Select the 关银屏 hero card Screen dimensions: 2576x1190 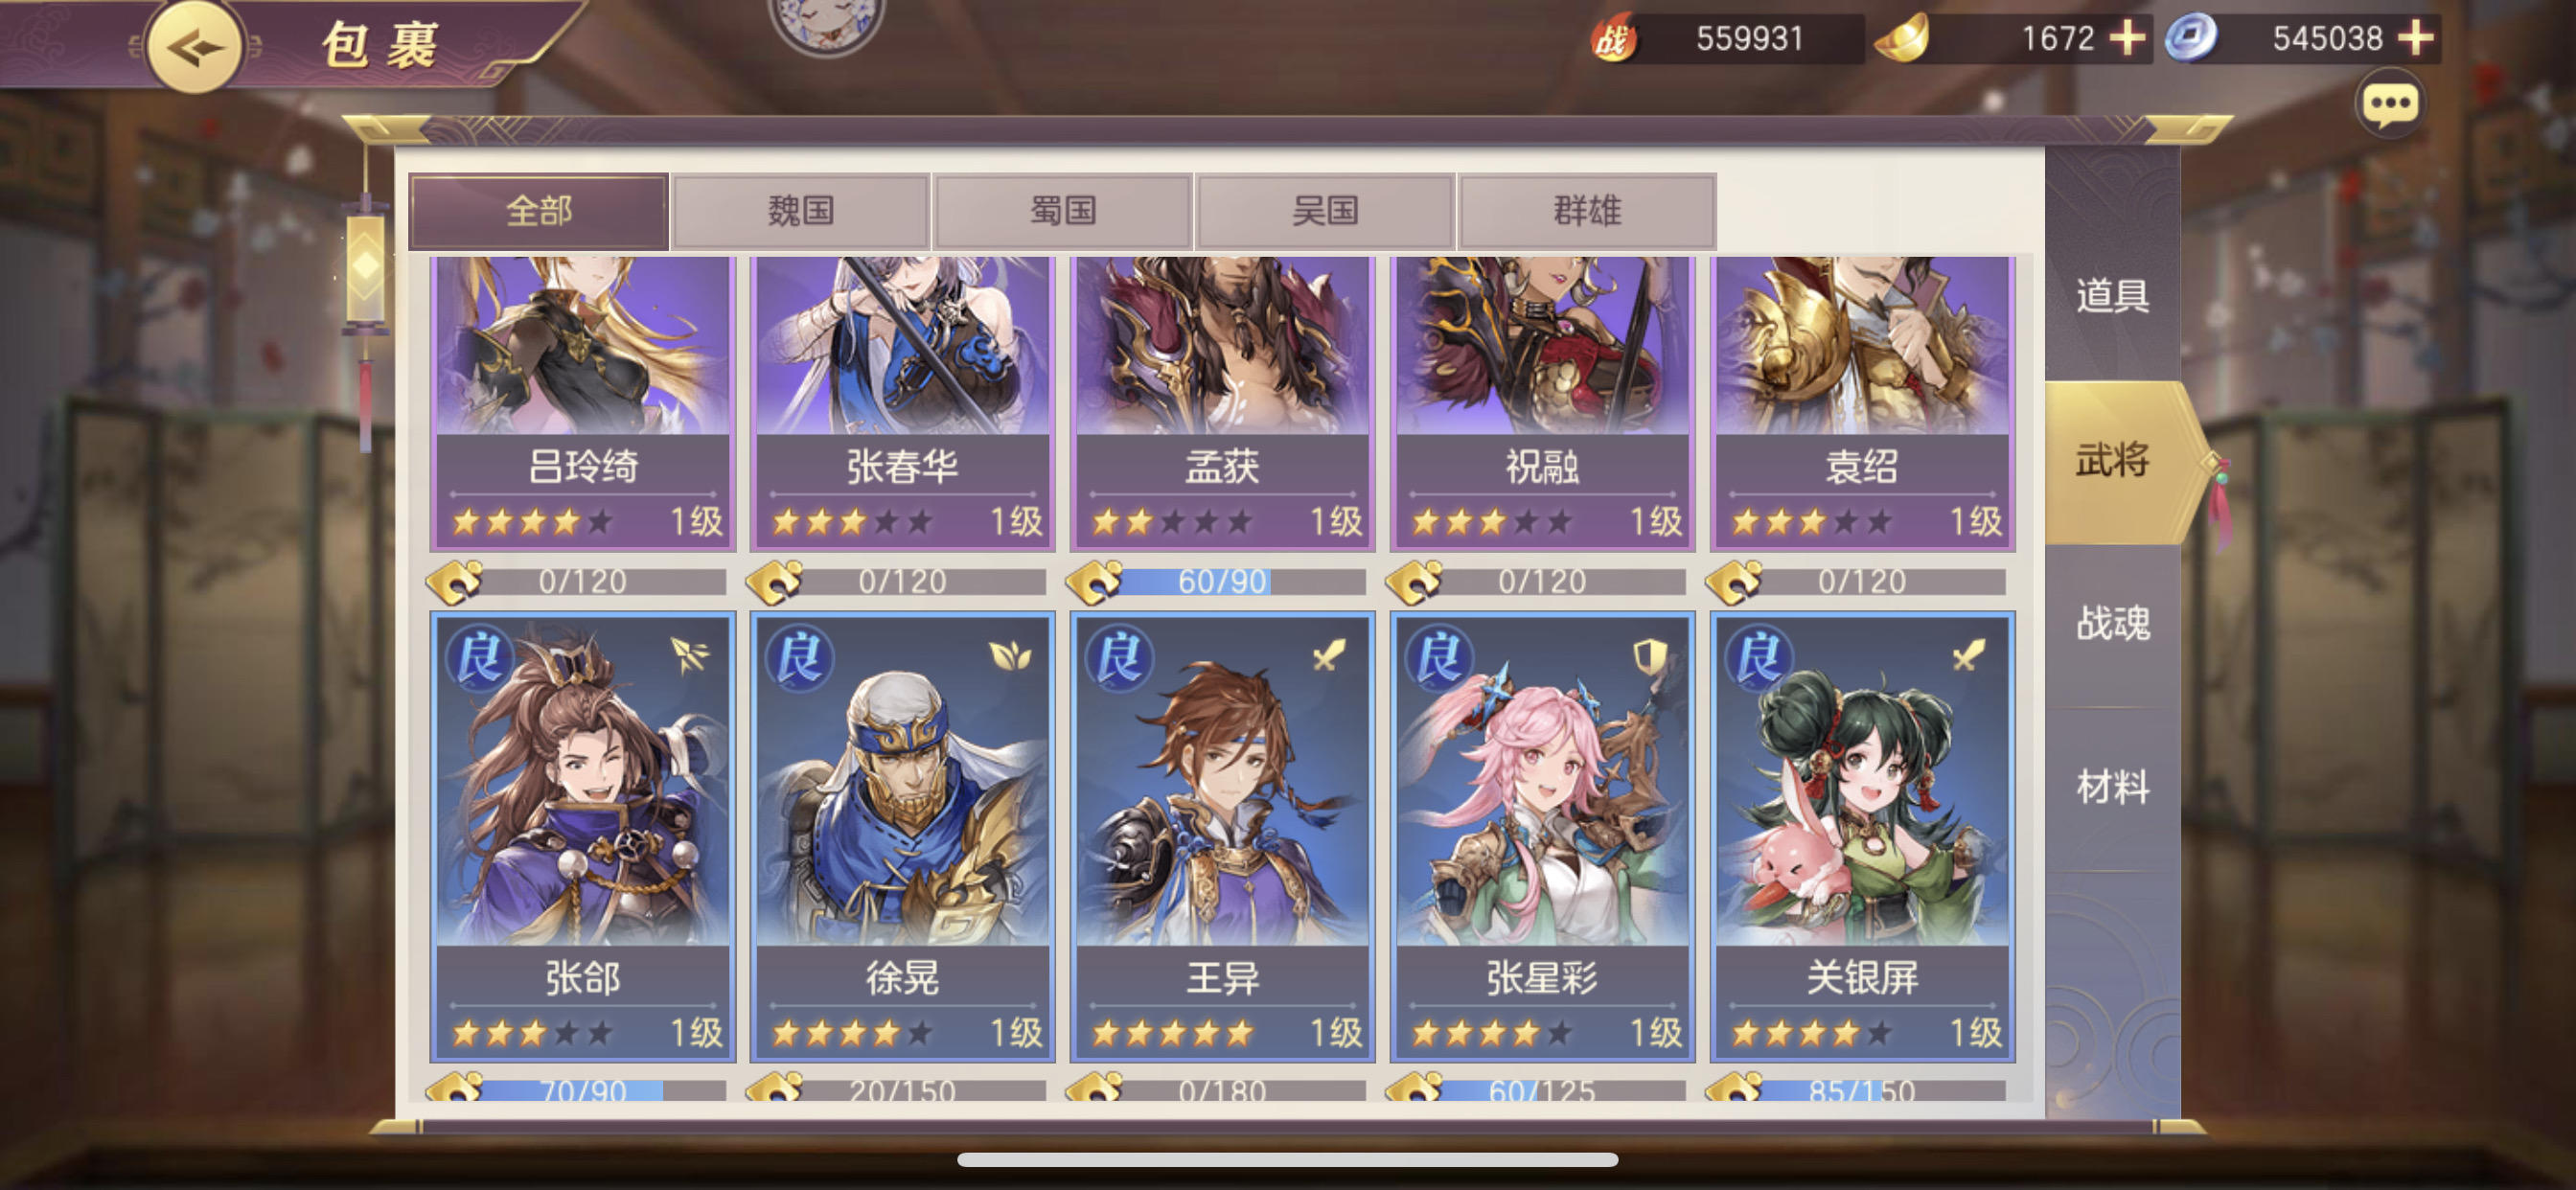click(1862, 837)
